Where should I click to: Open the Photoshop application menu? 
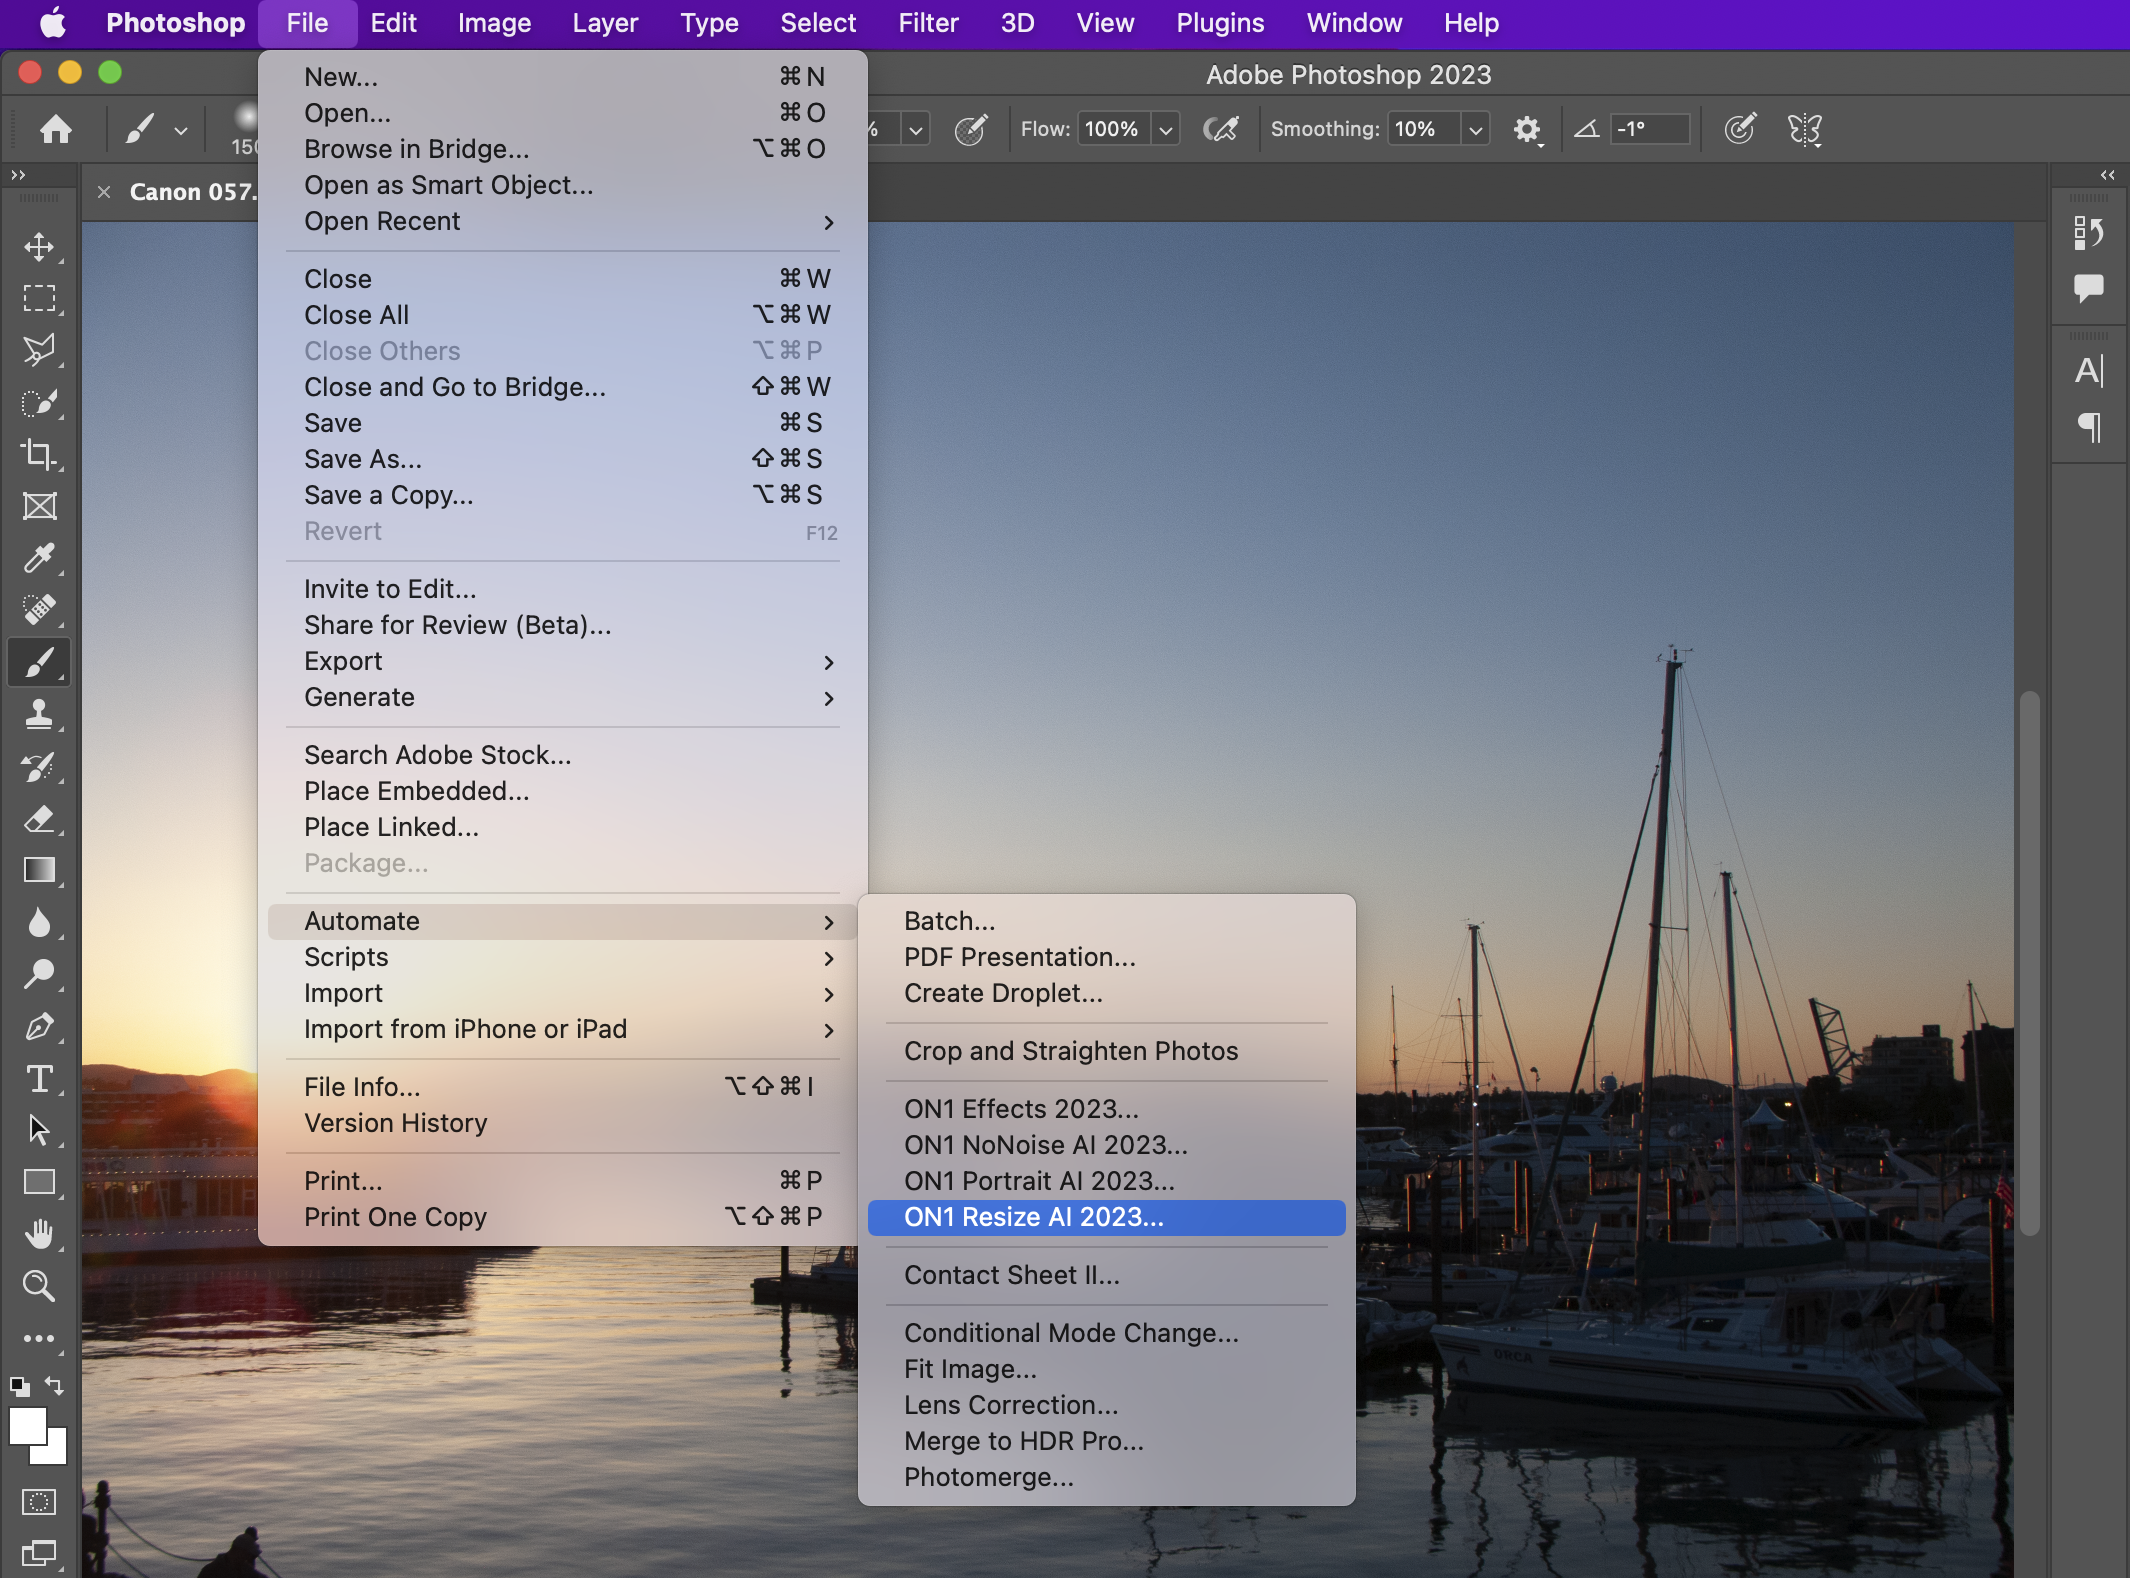176,23
